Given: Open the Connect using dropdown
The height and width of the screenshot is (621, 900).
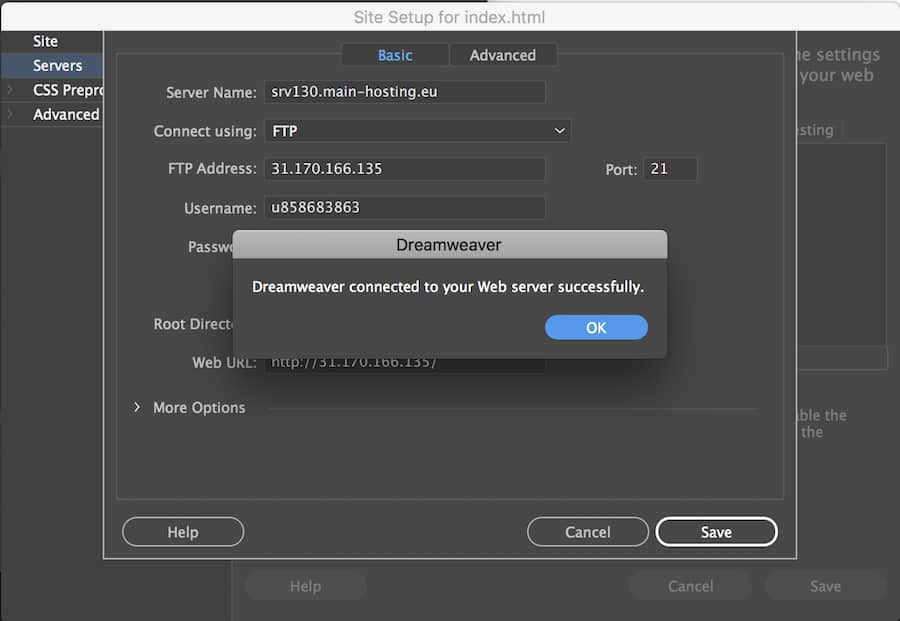Looking at the screenshot, I should tap(420, 130).
